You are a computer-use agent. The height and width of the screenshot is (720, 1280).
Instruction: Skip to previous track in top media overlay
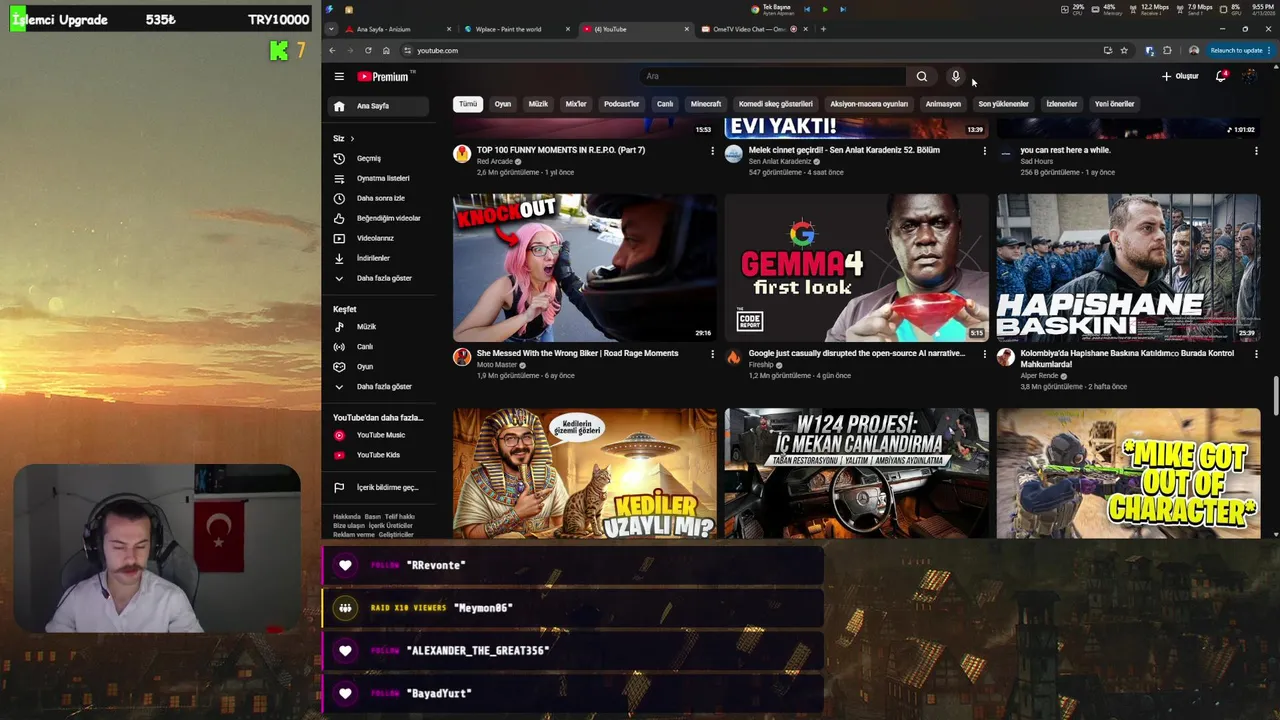click(x=806, y=9)
